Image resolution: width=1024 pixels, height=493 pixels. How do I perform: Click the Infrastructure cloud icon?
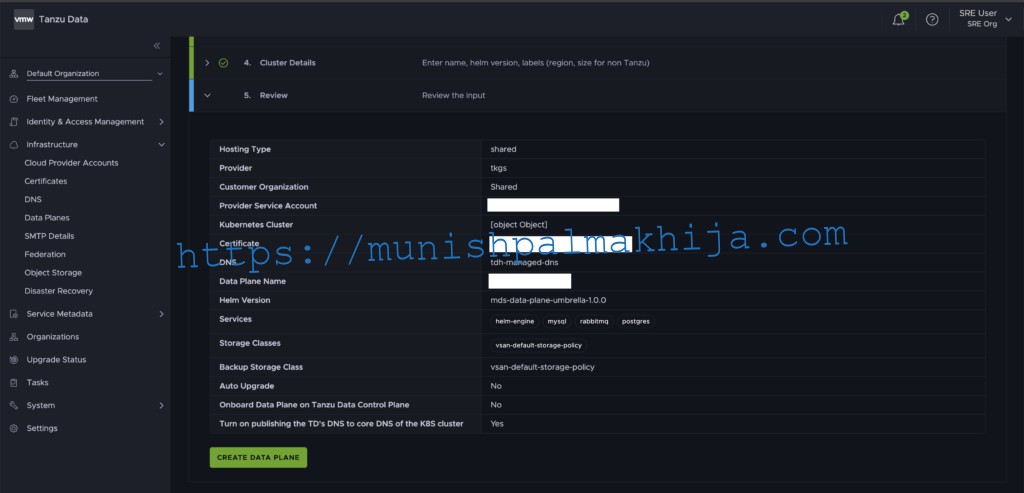[14, 145]
